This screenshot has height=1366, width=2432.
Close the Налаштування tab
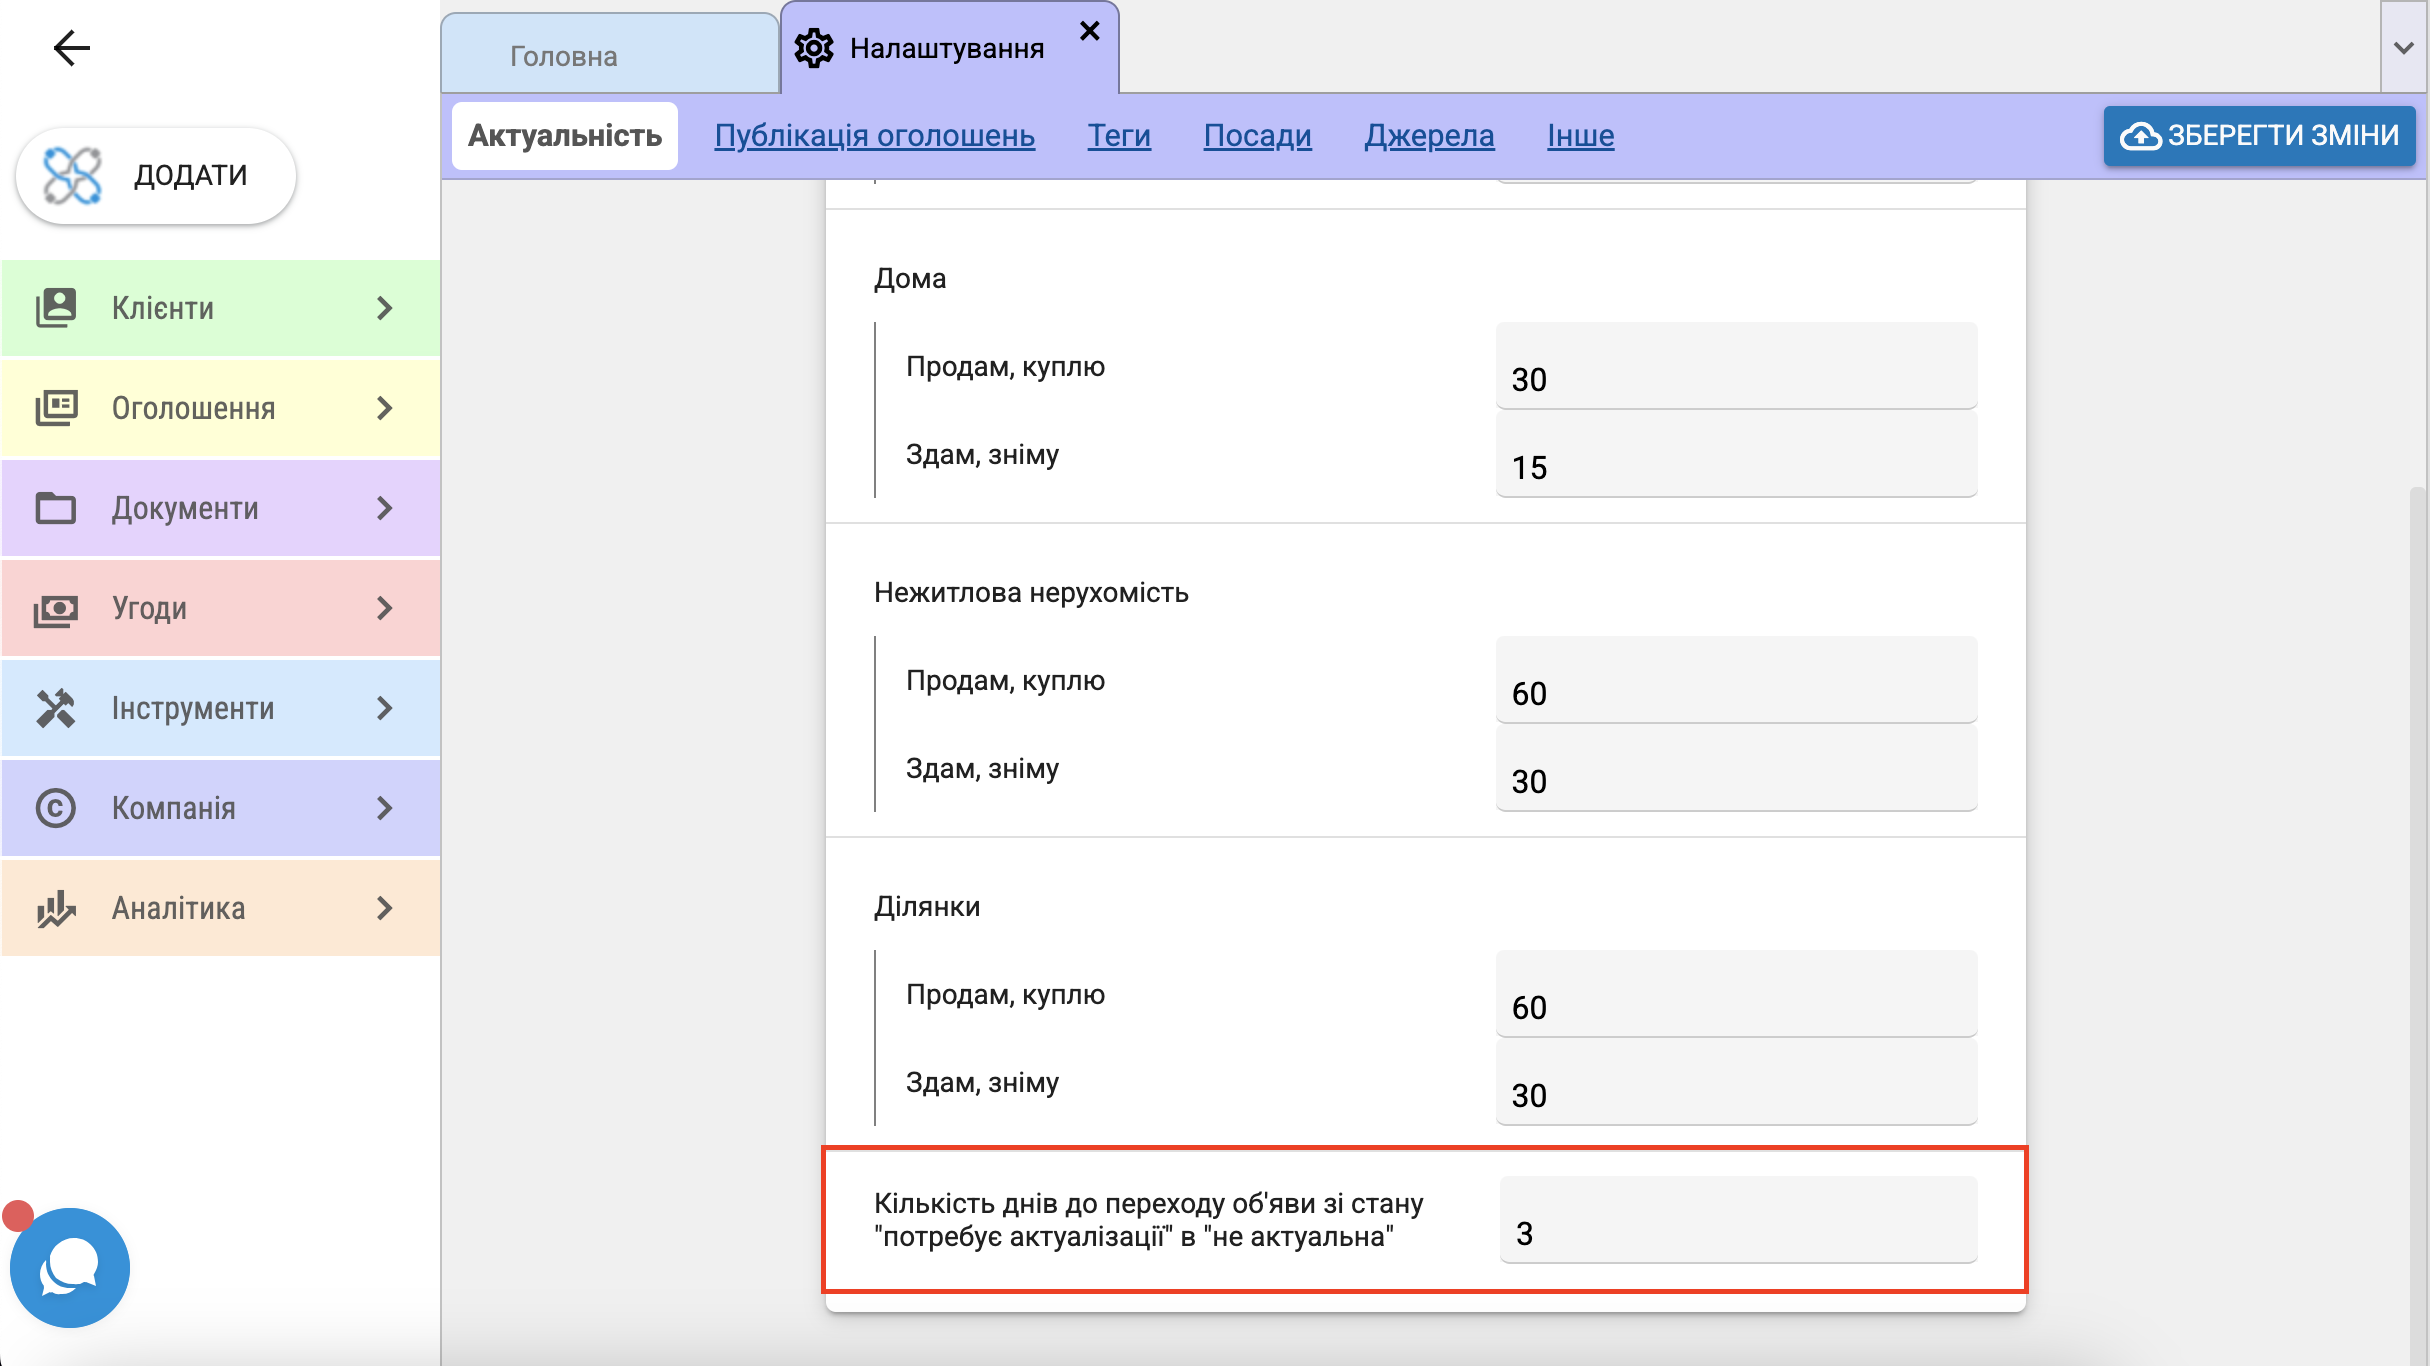coord(1090,31)
